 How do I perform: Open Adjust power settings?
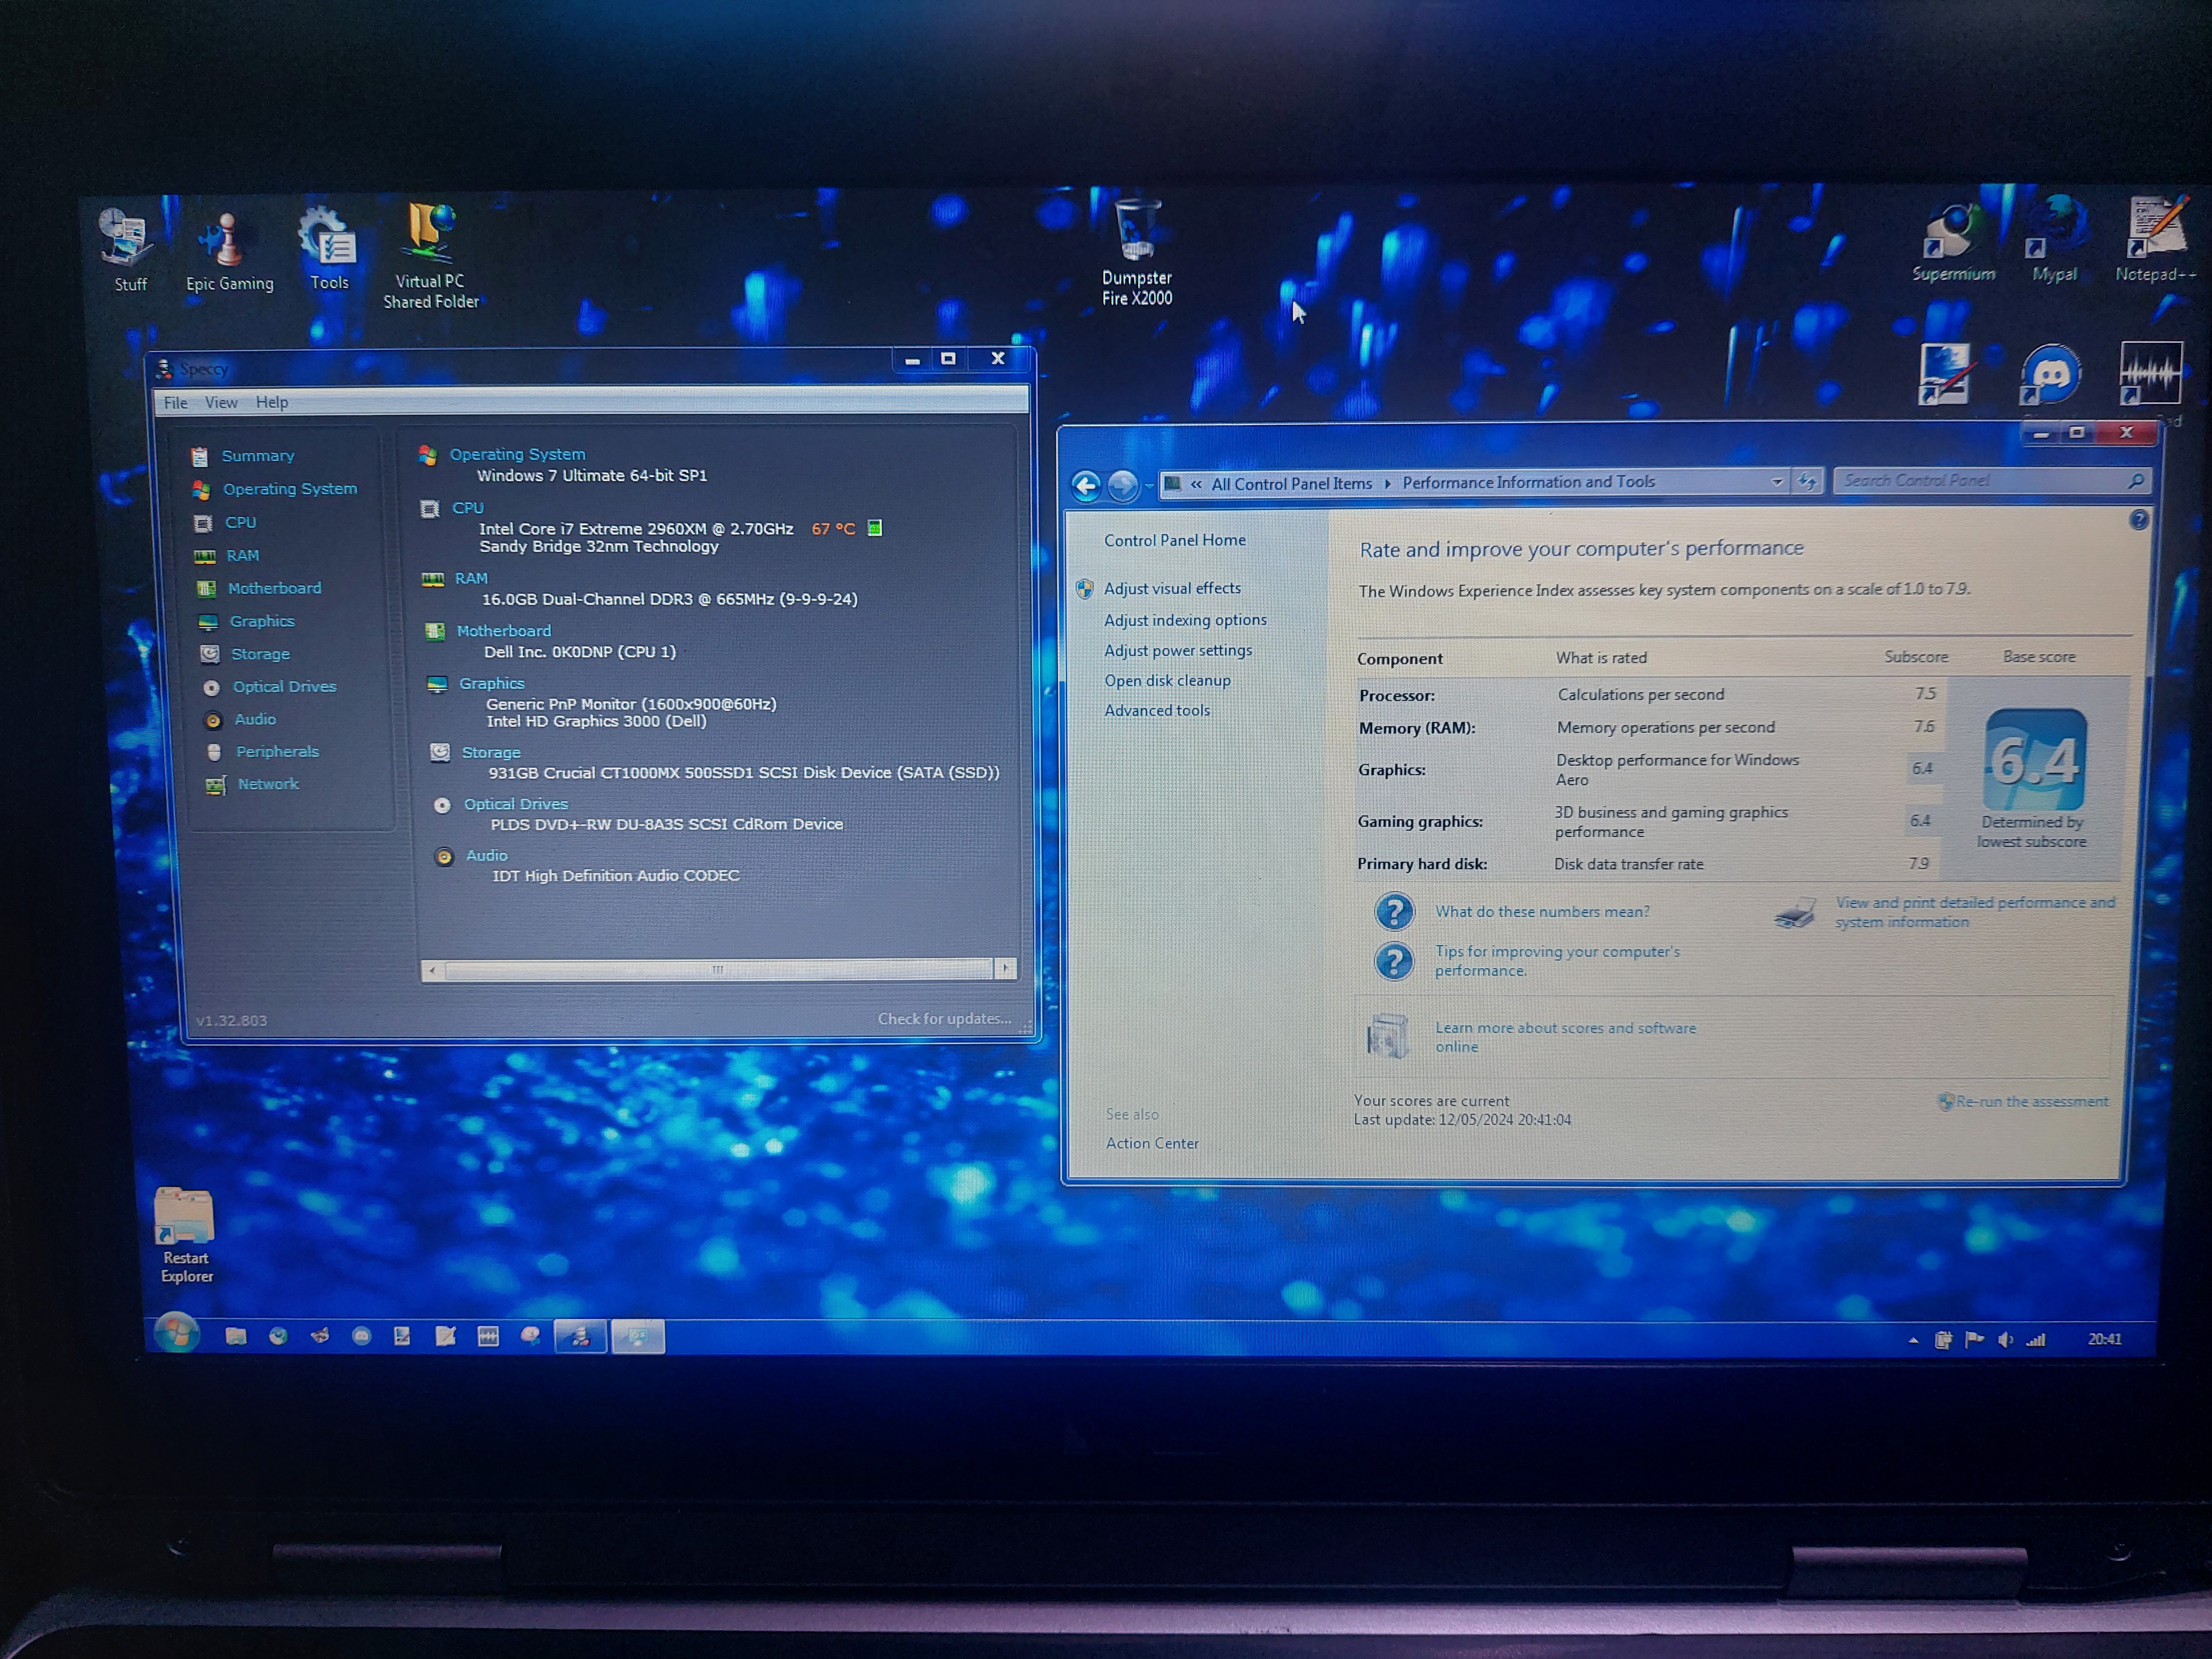[1178, 650]
